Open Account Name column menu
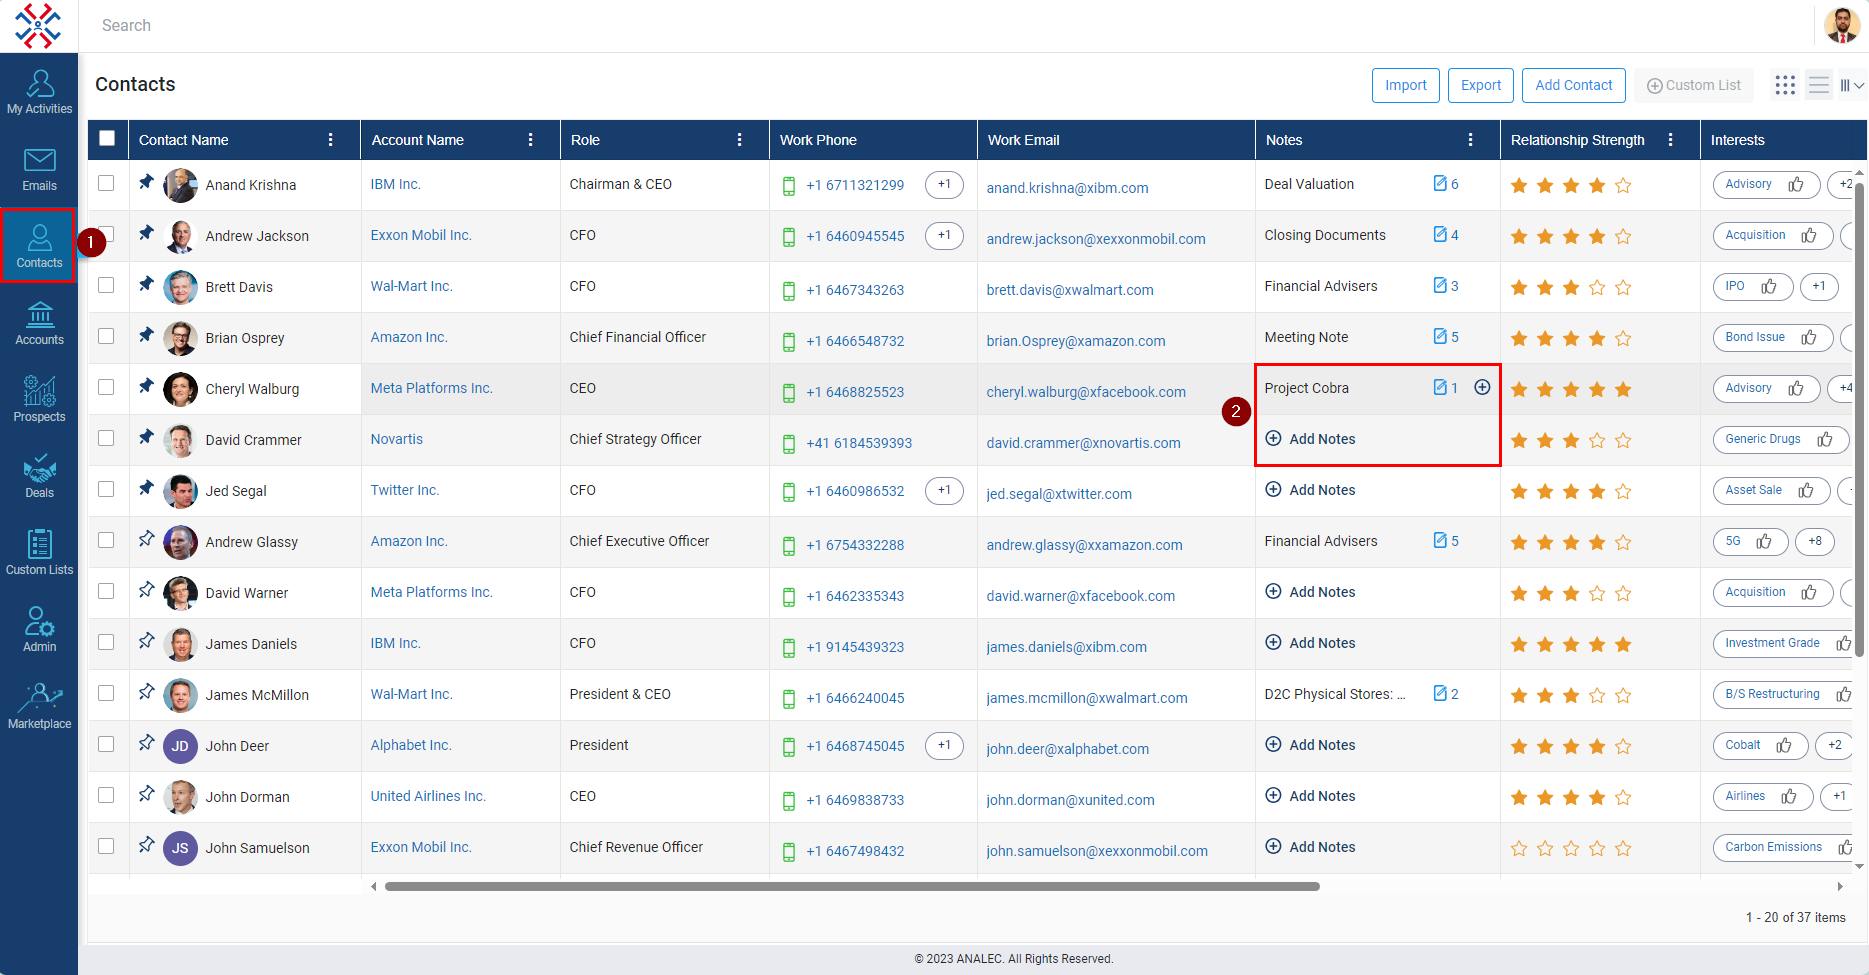The width and height of the screenshot is (1869, 975). pyautogui.click(x=531, y=140)
